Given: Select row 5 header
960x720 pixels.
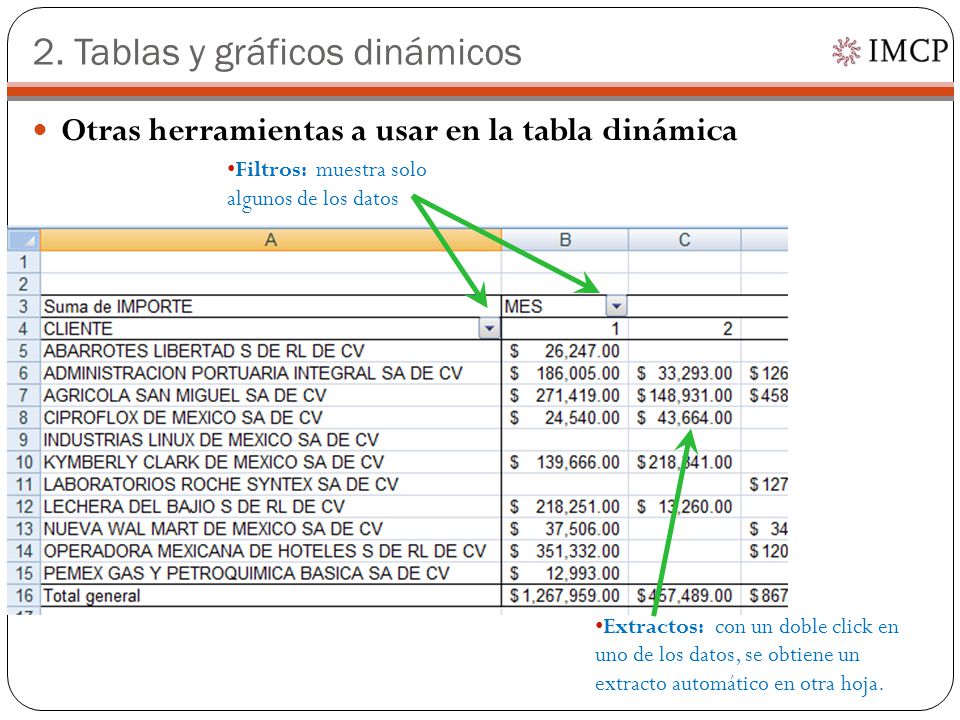Looking at the screenshot, I should coord(23,351).
